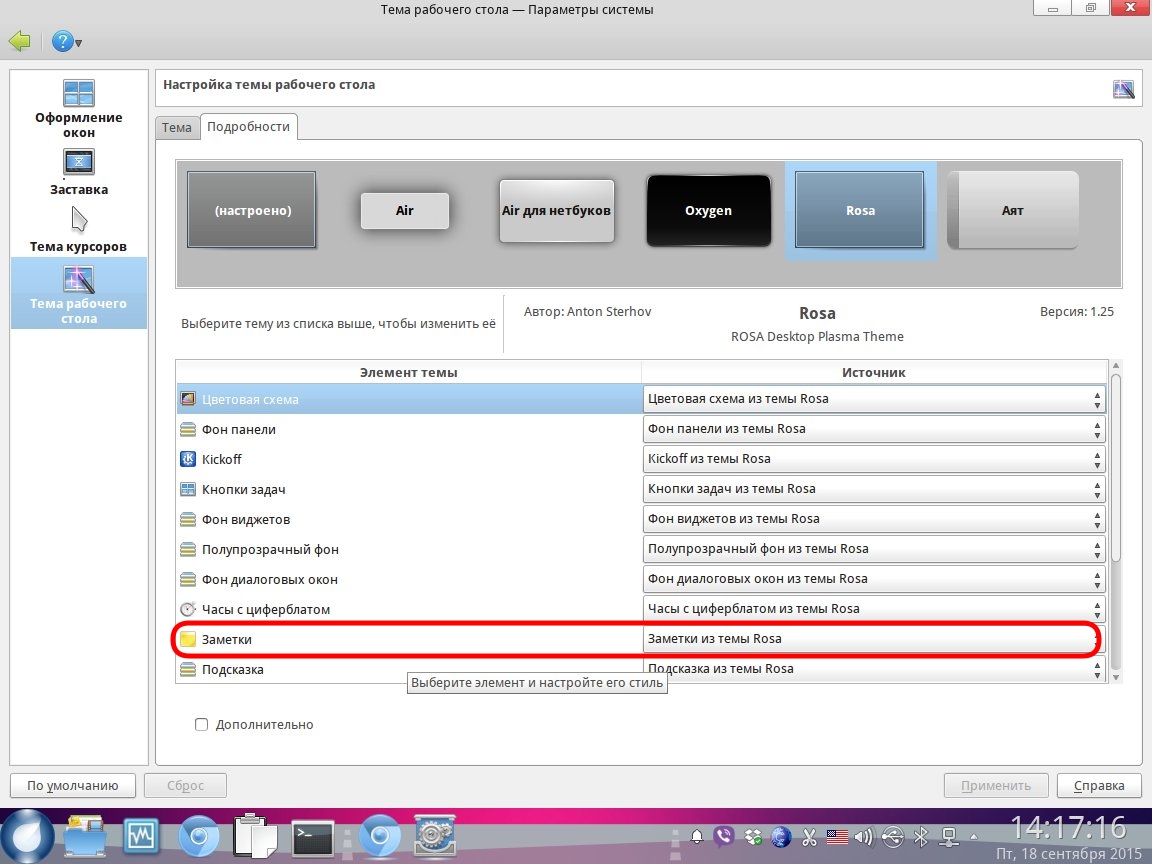Launch the system monitor taskbar icon
The image size is (1152, 864).
click(140, 835)
